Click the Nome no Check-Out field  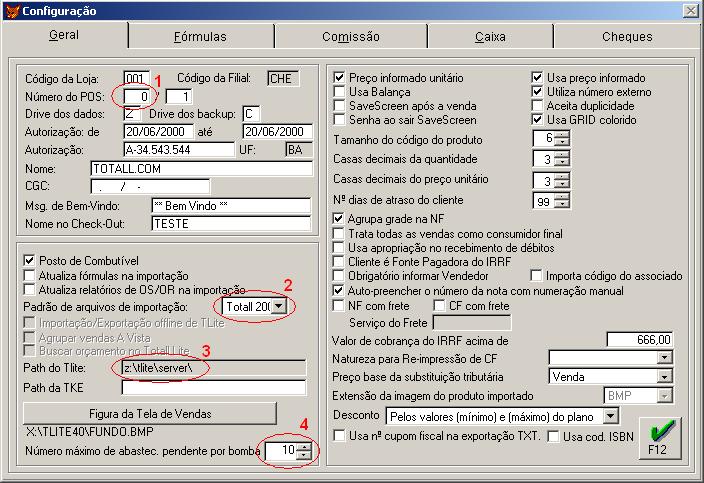[x=231, y=224]
